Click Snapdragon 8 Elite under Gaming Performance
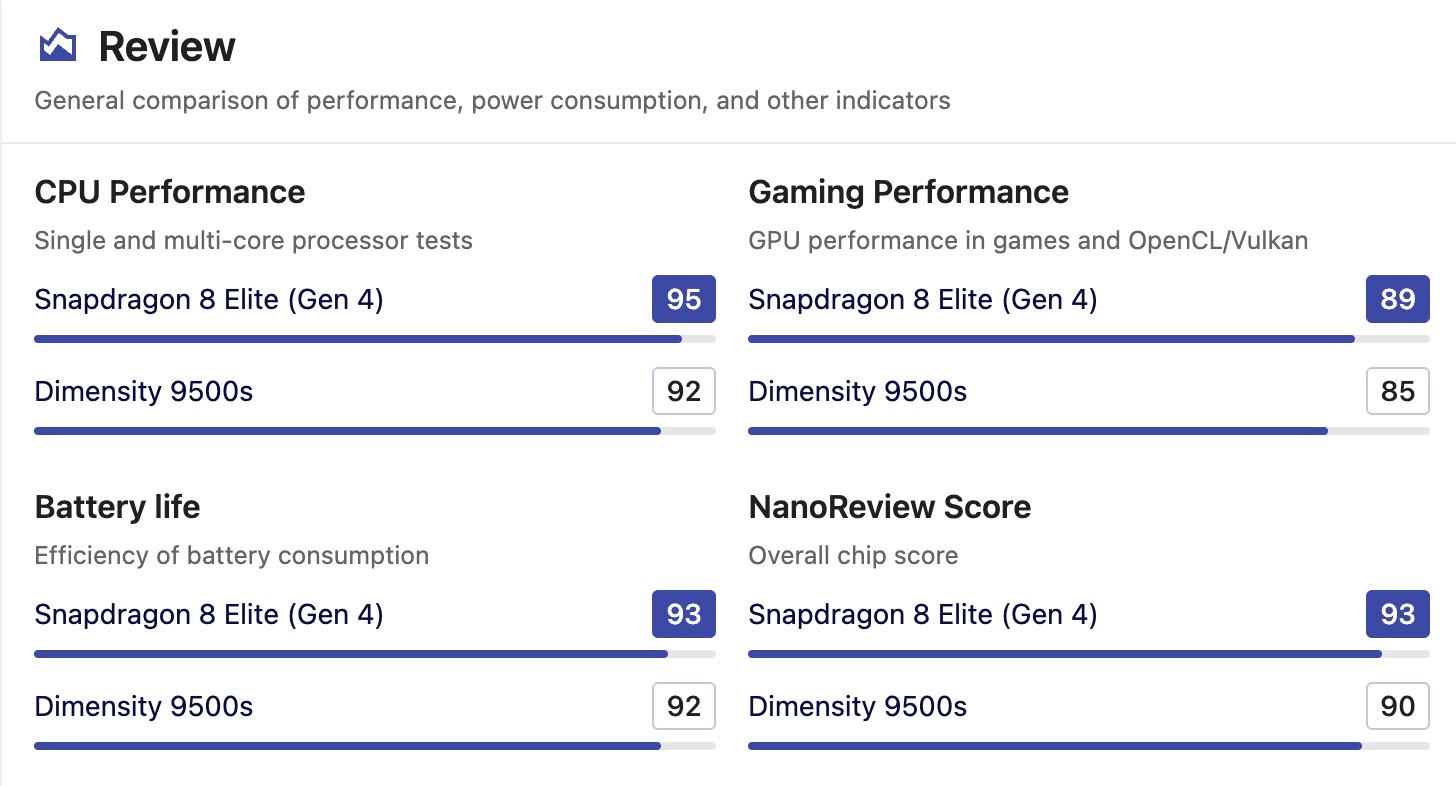 coord(922,299)
